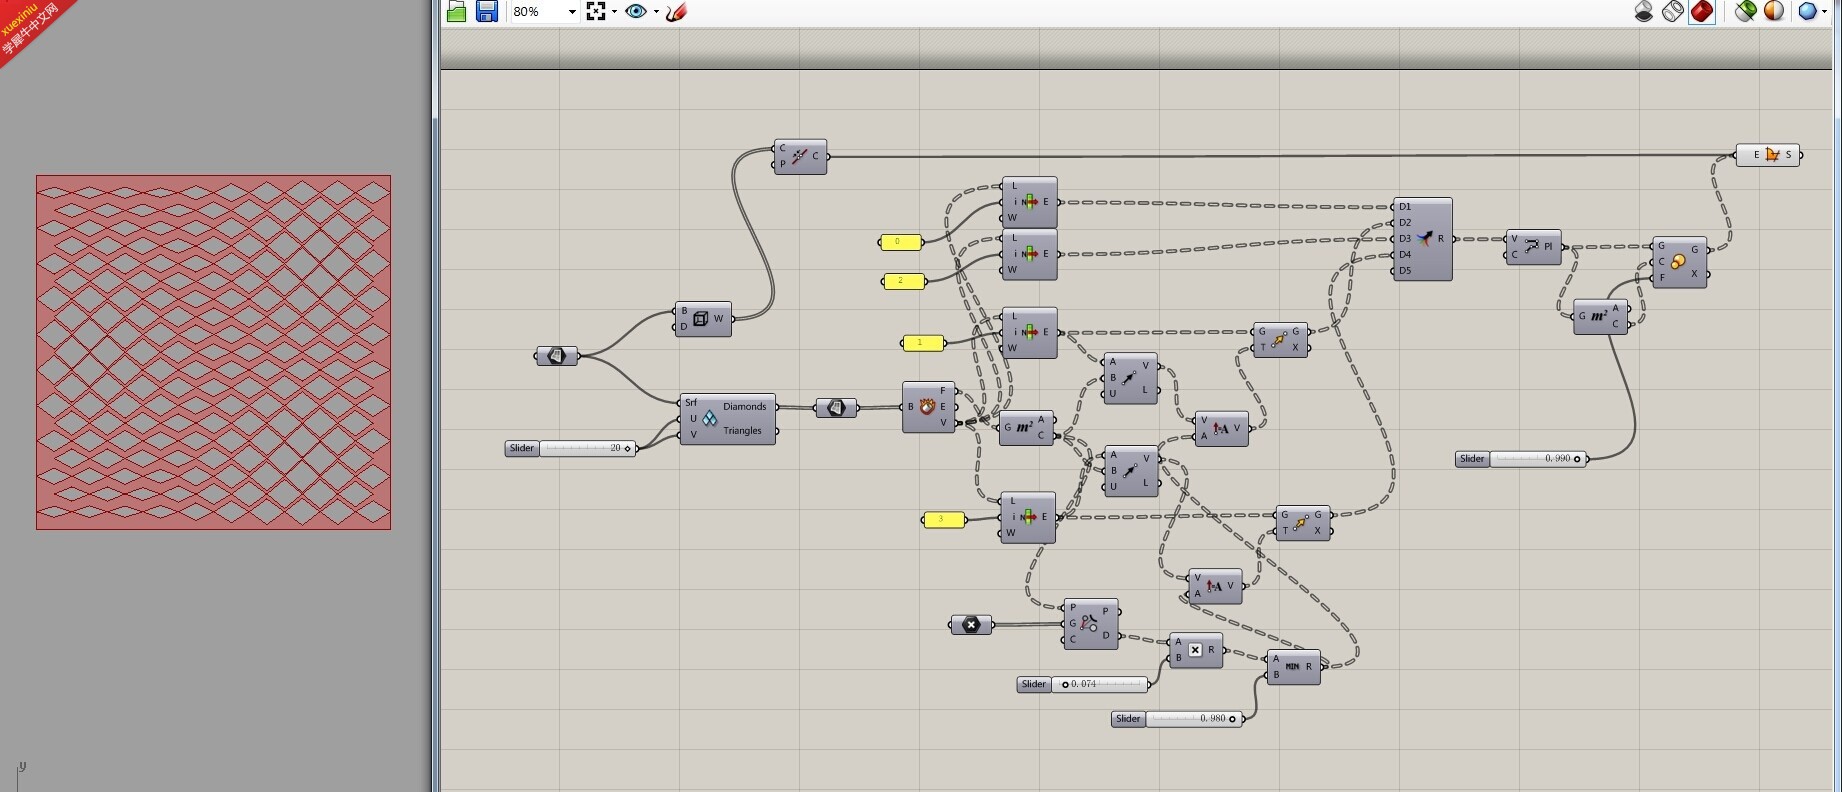This screenshot has height=792, width=1842.
Task: Select the List Item node connected to panel 2
Action: (1029, 254)
